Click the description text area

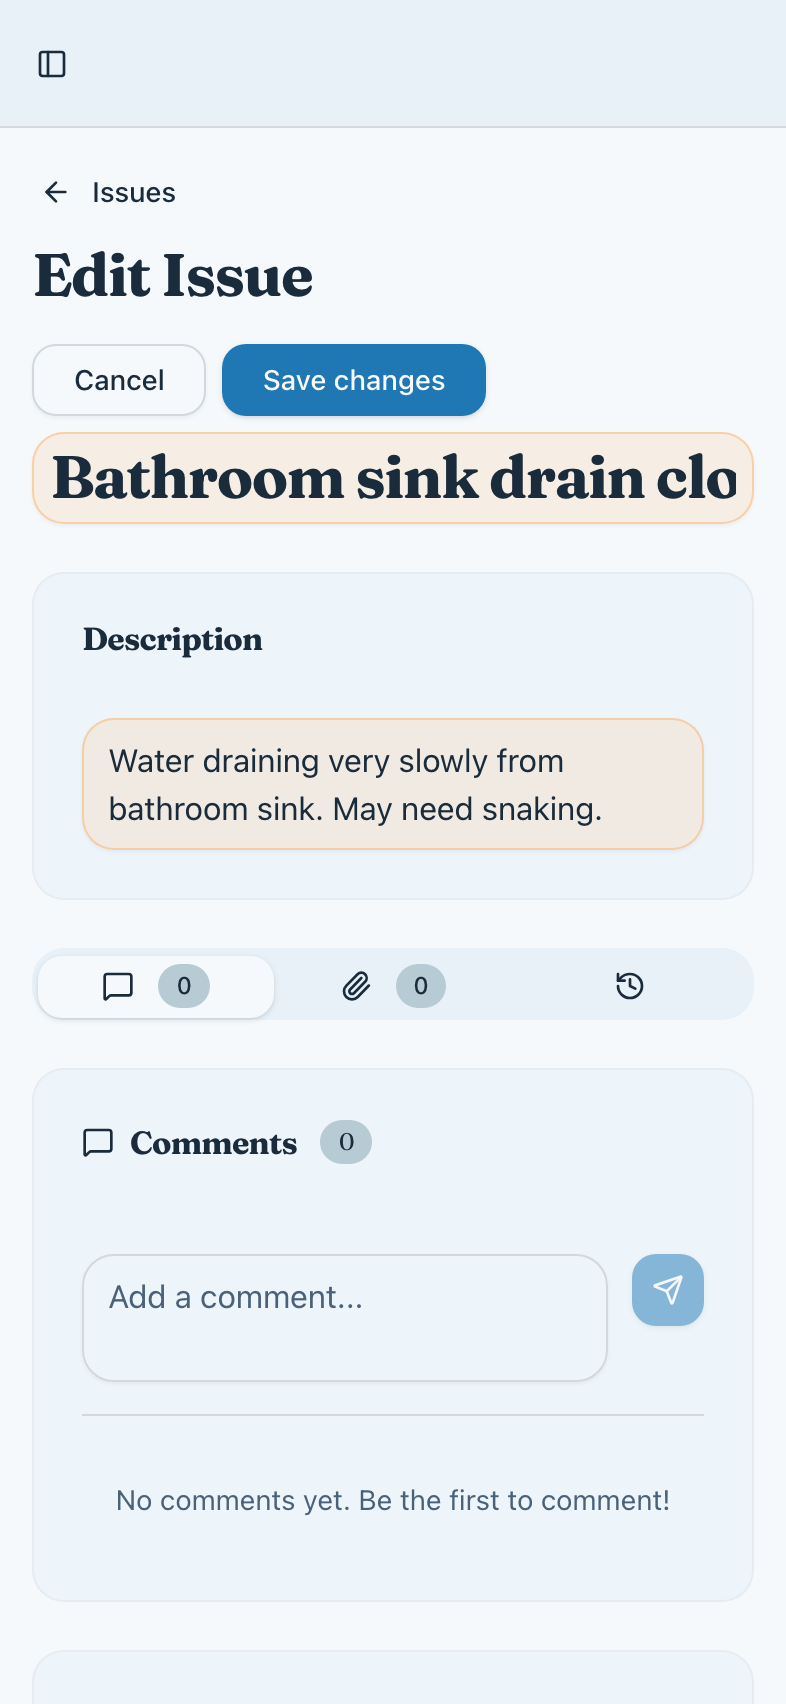[x=392, y=784]
